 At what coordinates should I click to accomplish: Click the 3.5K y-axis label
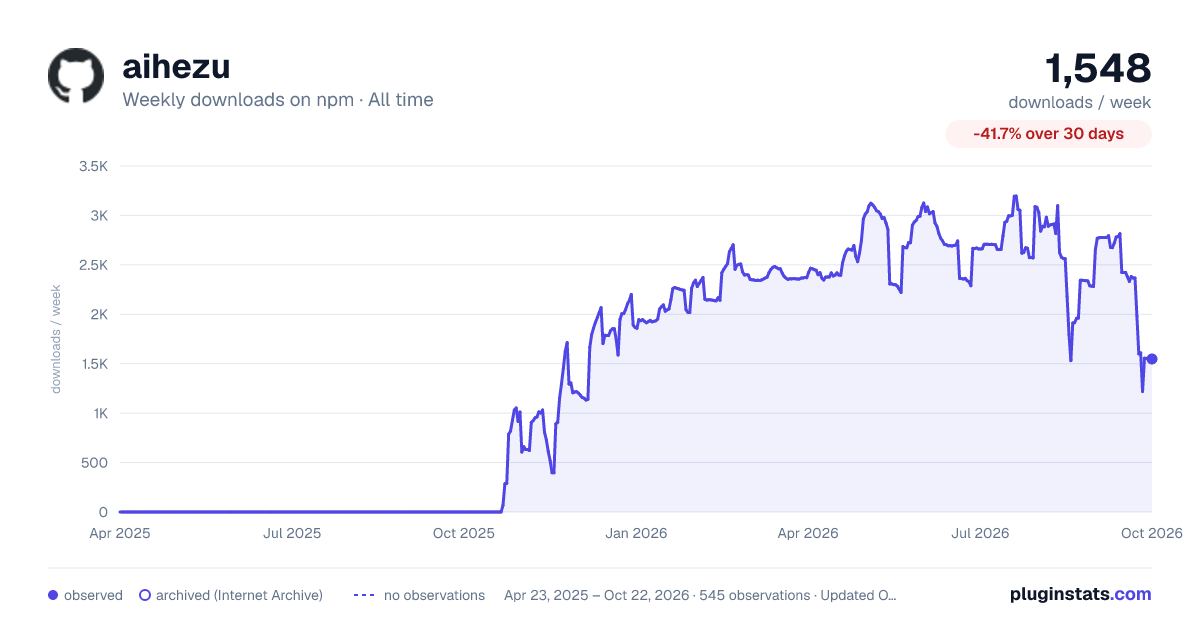point(93,166)
